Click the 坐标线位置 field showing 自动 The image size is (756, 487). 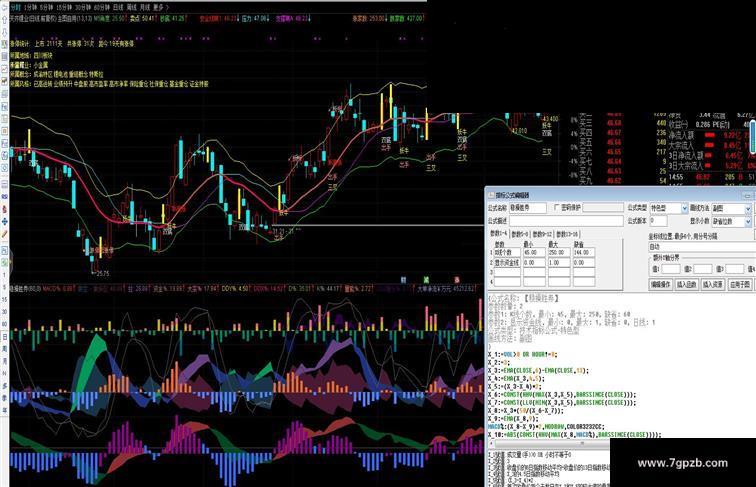[x=702, y=247]
